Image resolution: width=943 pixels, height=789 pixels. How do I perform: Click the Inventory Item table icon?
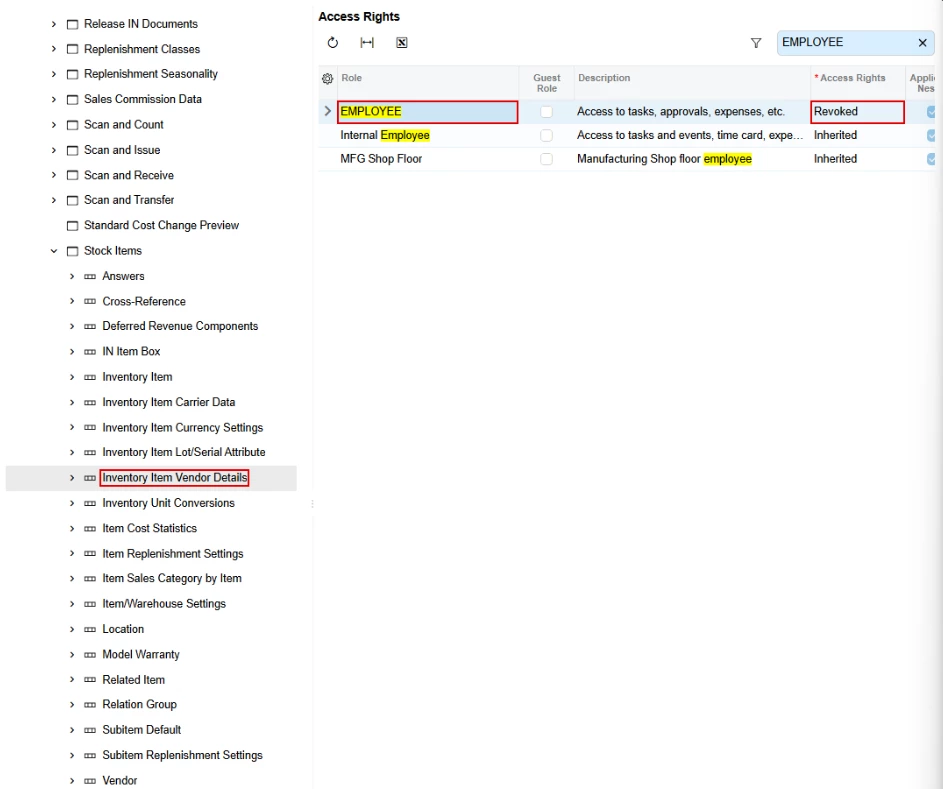(90, 378)
